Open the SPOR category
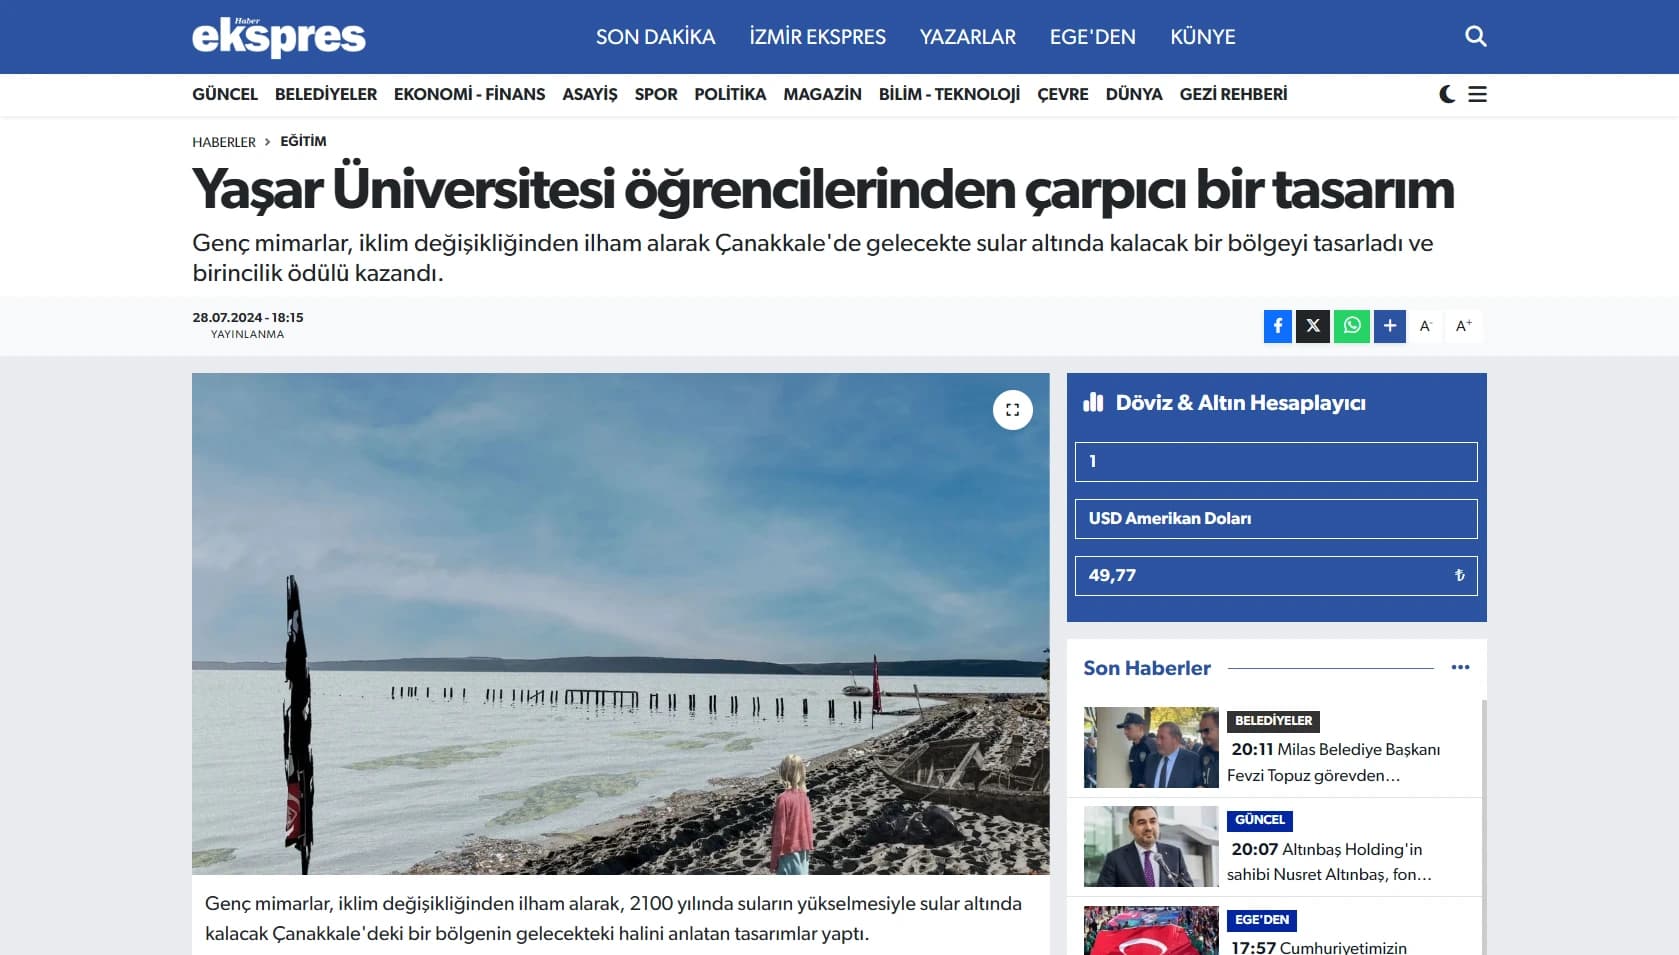 pos(656,94)
